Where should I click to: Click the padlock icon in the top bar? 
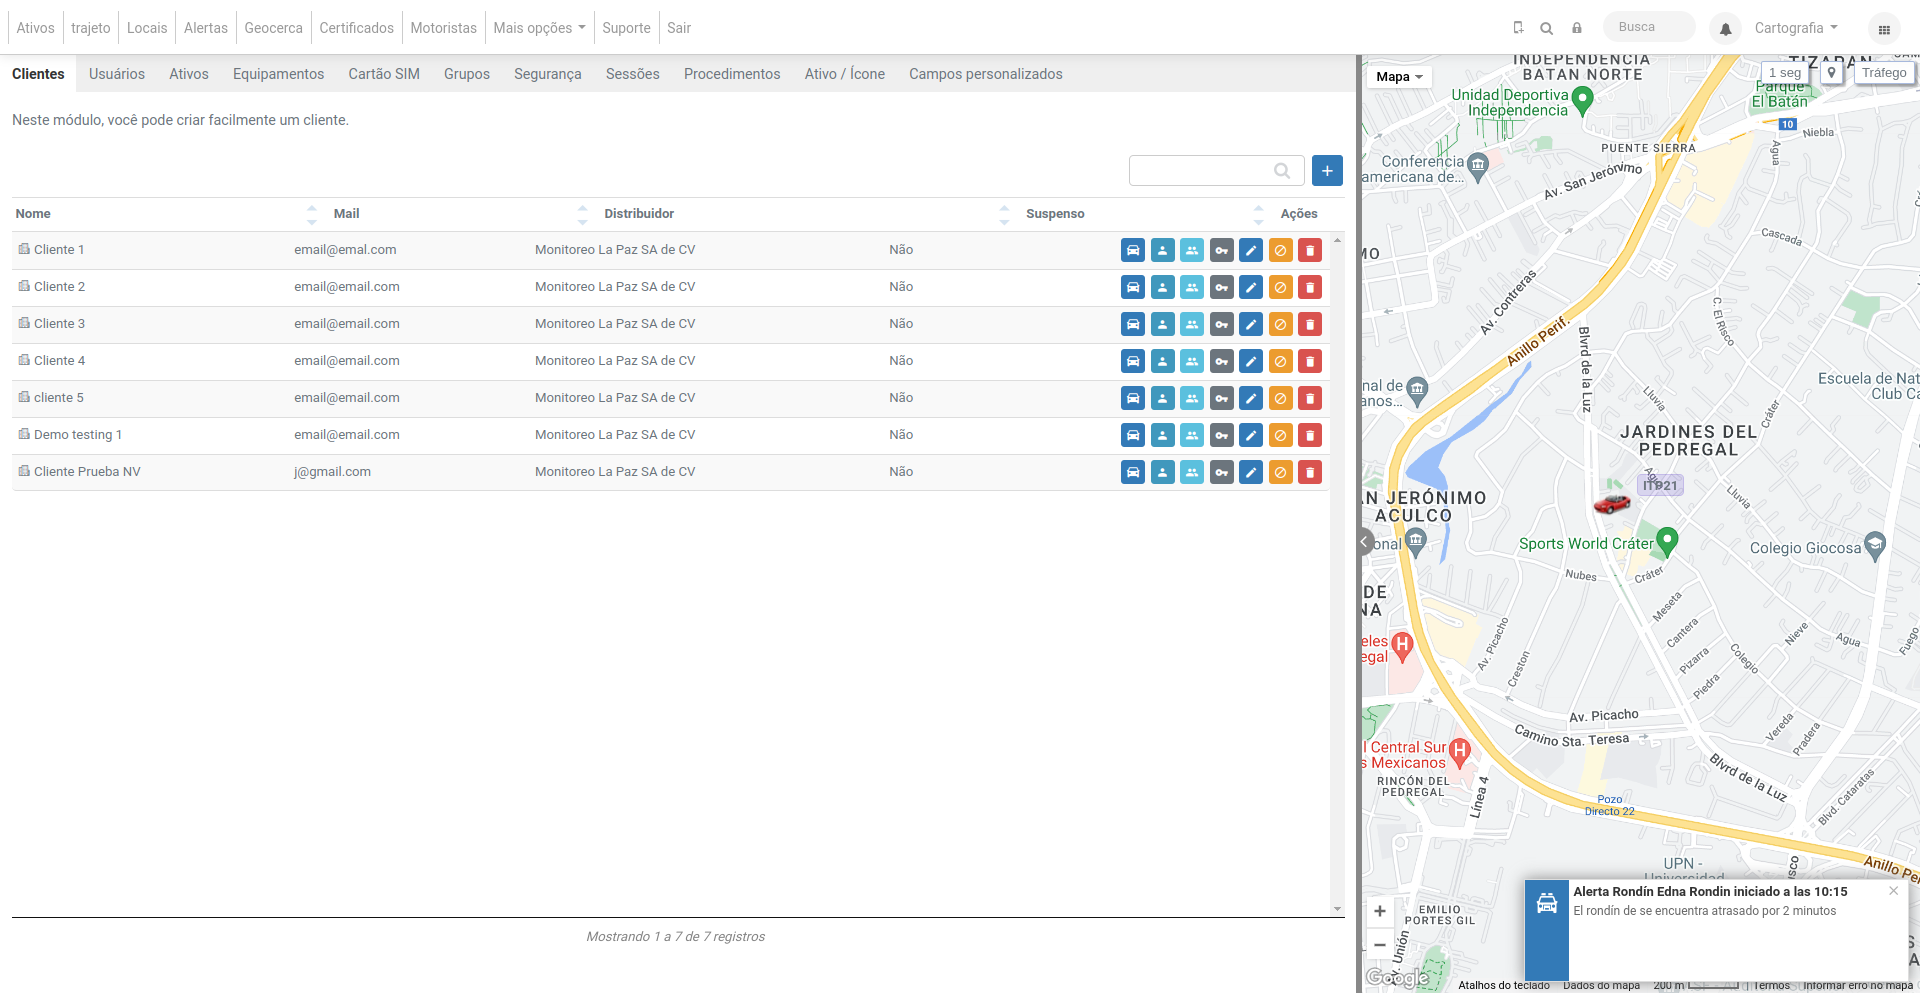point(1577,28)
